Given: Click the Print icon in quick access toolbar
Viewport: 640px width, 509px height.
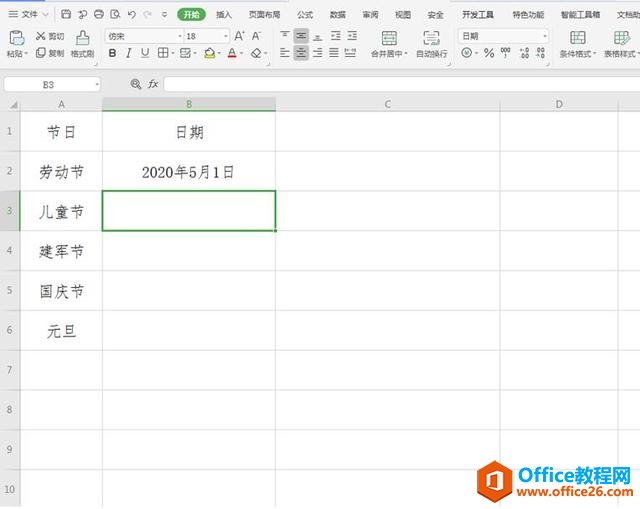Looking at the screenshot, I should click(x=99, y=15).
